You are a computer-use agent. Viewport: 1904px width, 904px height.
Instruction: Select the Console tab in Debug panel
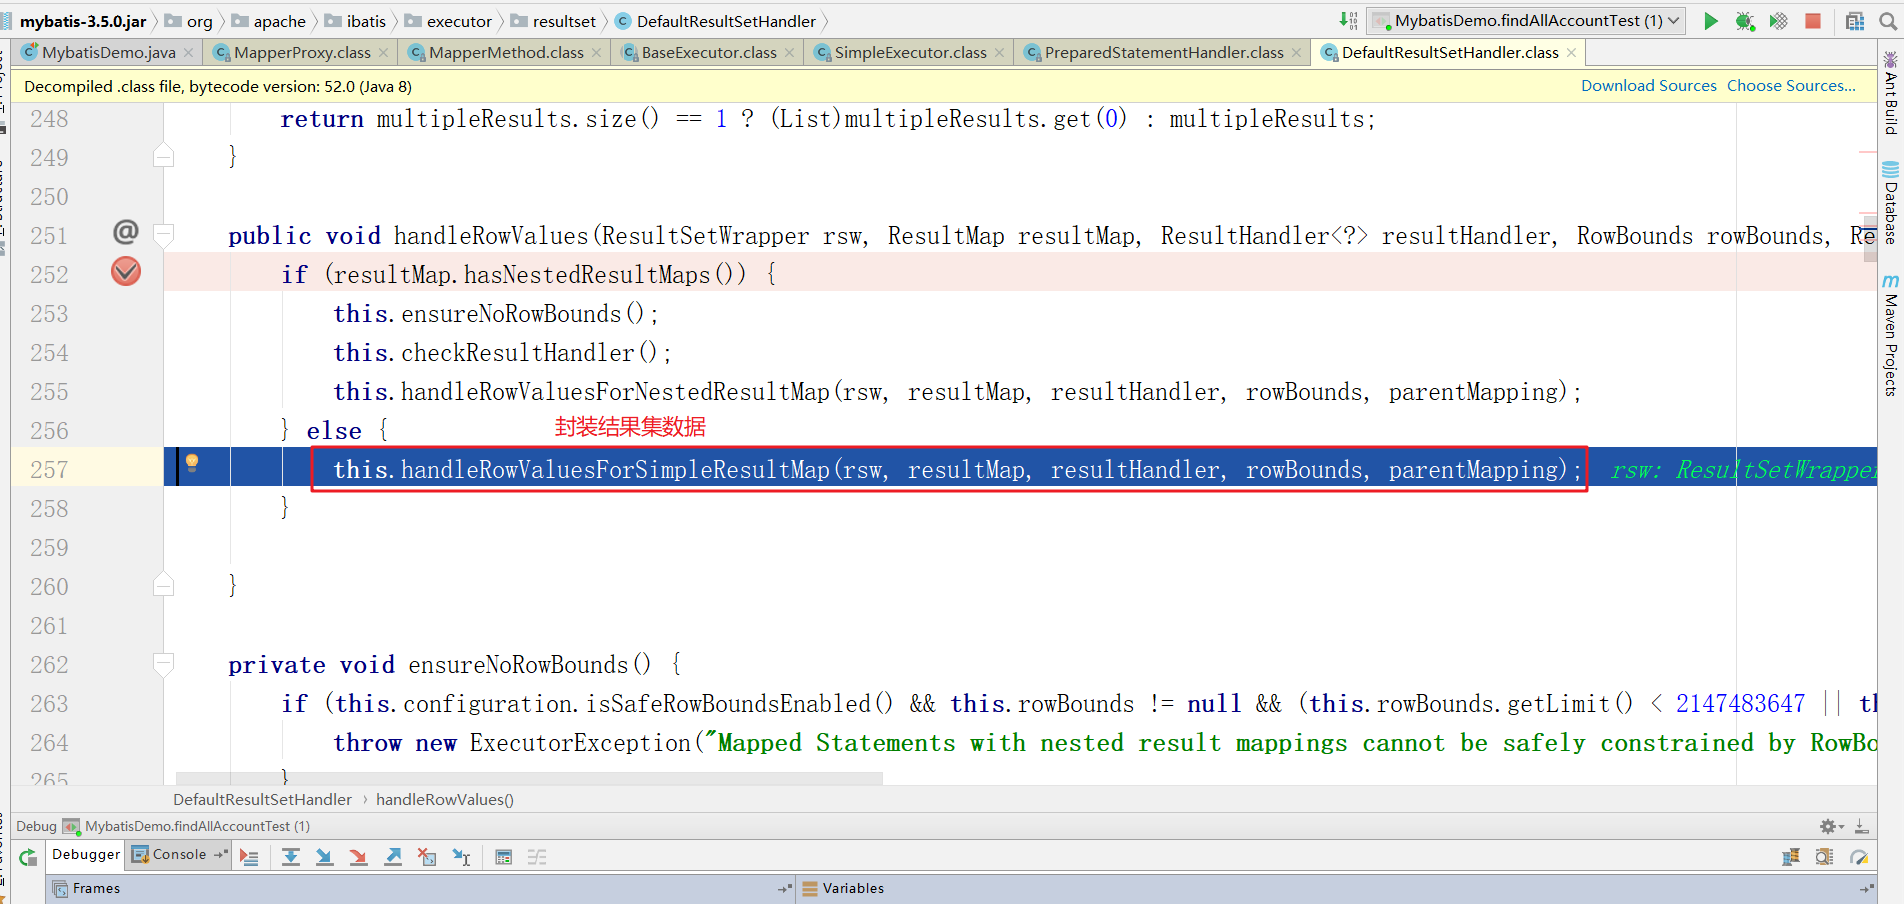point(179,855)
